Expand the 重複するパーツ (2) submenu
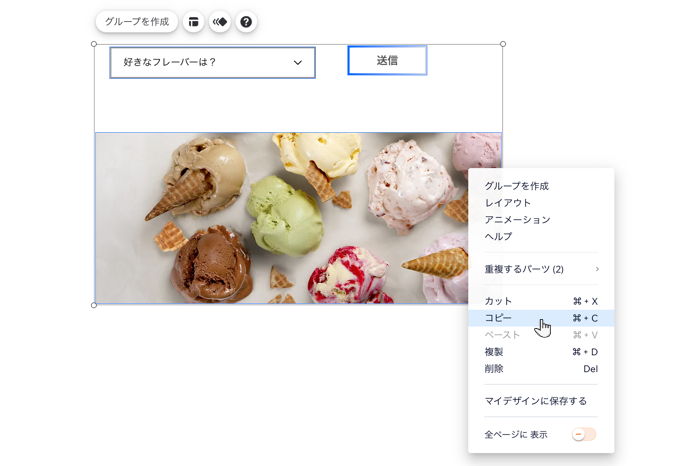The image size is (700, 466). click(x=541, y=269)
